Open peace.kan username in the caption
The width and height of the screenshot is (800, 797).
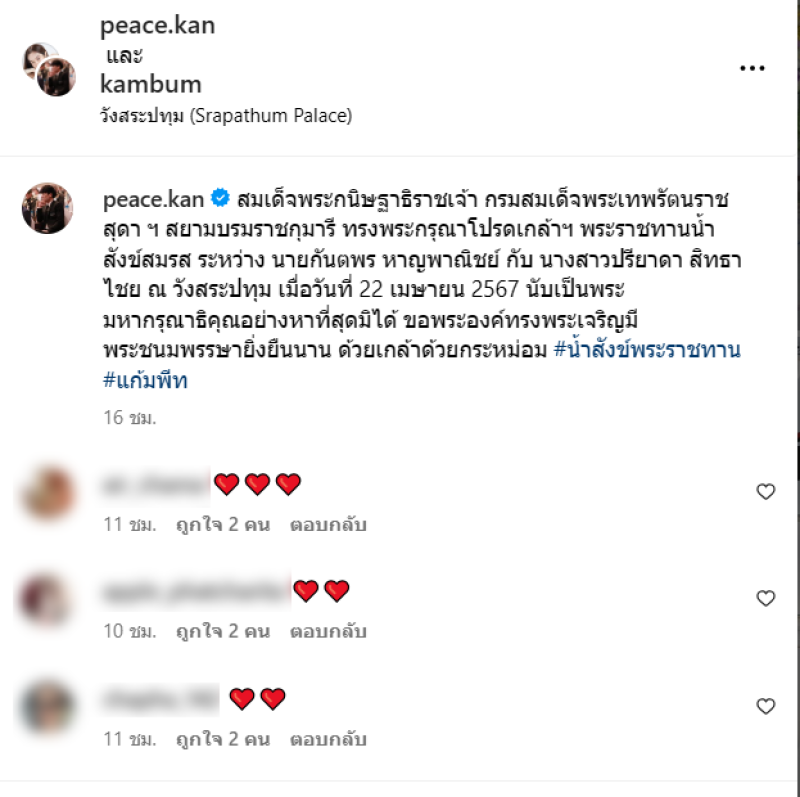pyautogui.click(x=154, y=200)
